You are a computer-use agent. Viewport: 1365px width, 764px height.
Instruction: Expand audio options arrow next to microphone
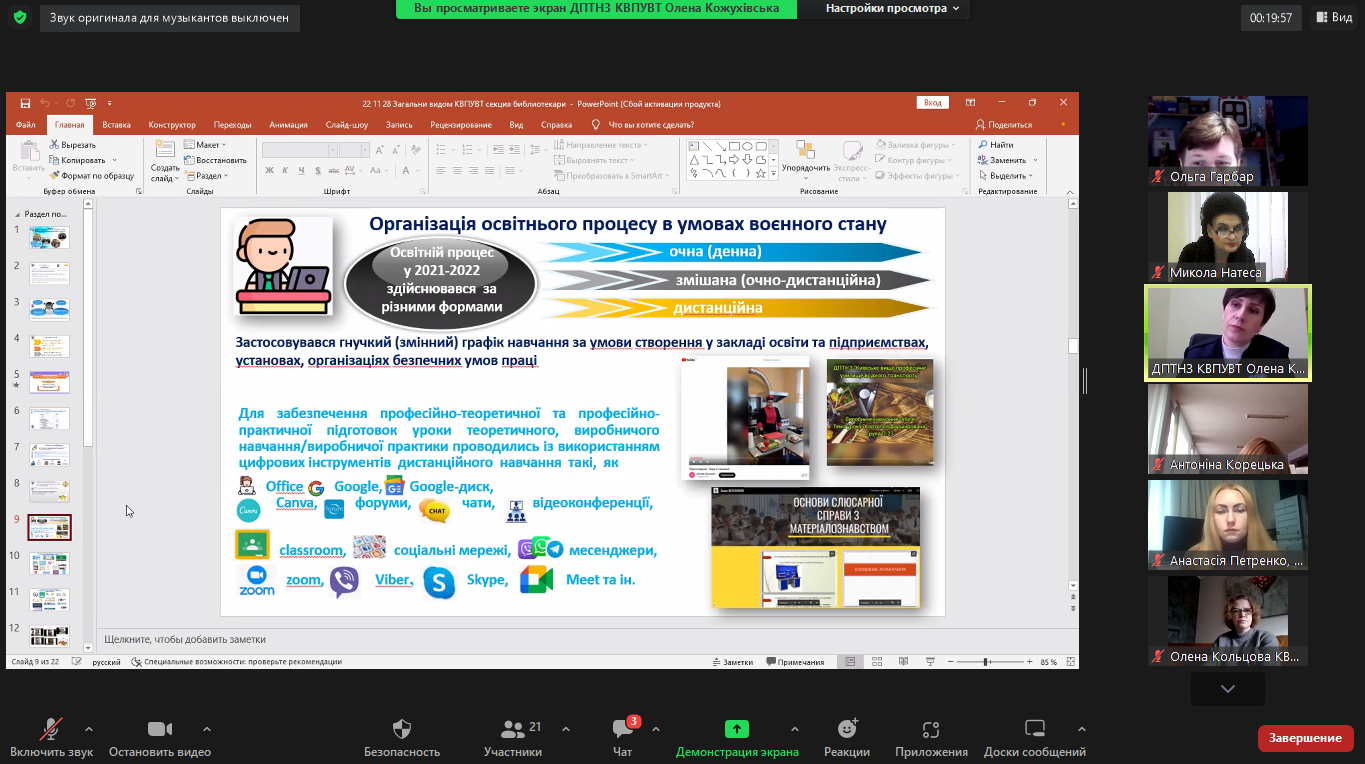[x=88, y=729]
